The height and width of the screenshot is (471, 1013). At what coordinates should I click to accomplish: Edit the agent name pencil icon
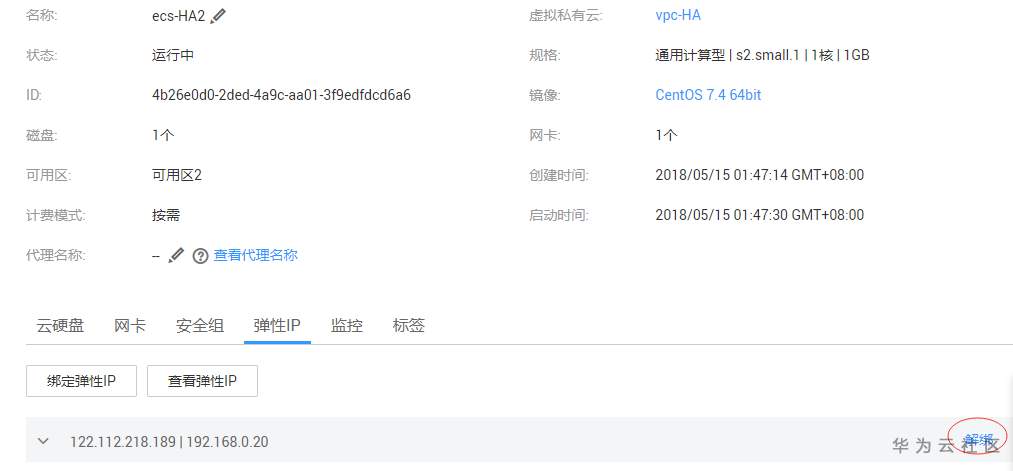point(176,256)
